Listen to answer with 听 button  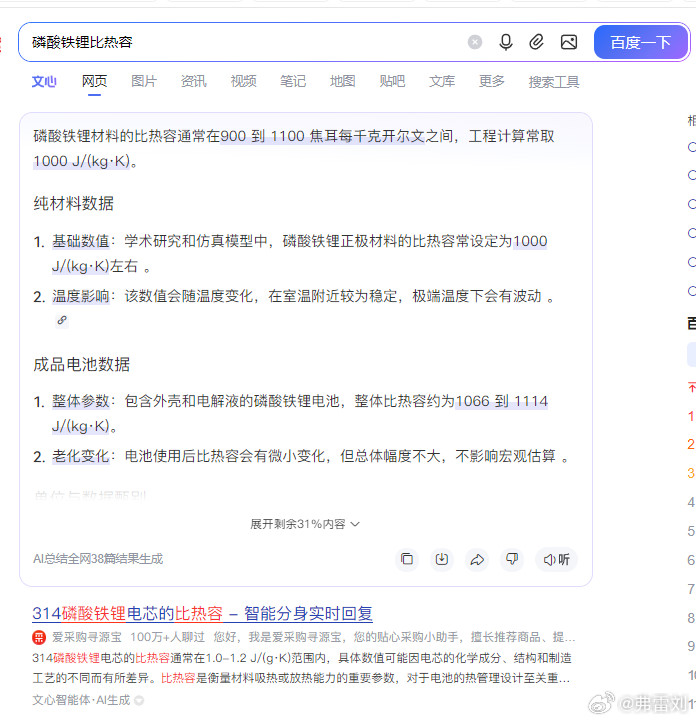[557, 559]
